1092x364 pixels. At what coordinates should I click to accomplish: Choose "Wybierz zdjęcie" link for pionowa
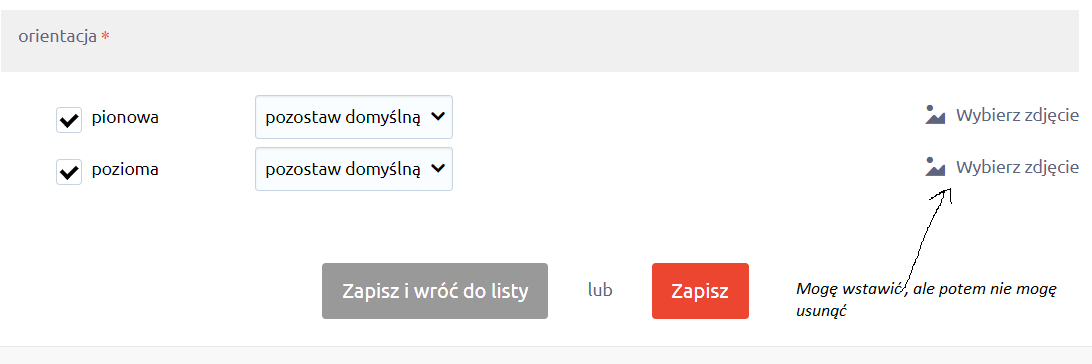coord(1017,116)
